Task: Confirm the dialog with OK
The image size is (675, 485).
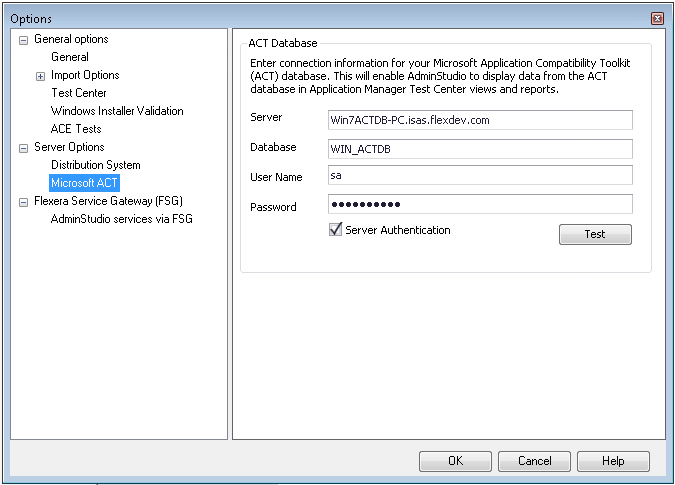Action: click(455, 461)
